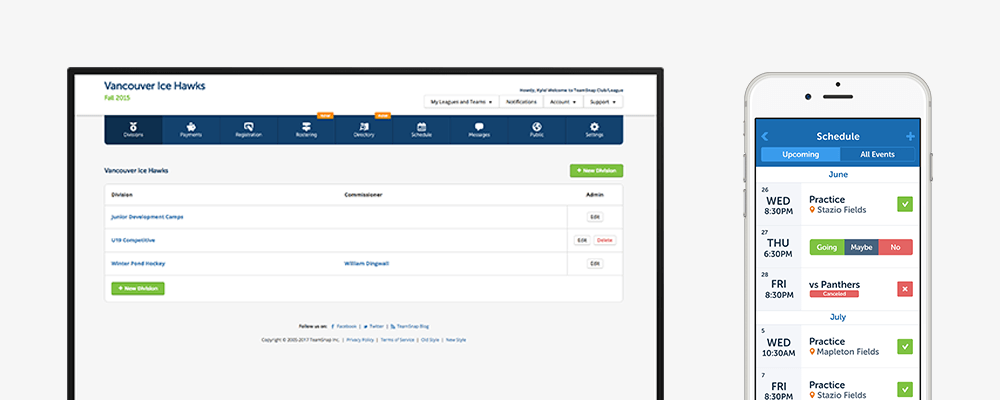The width and height of the screenshot is (1000, 400).
Task: Open the Notifications menu item
Action: click(x=521, y=101)
